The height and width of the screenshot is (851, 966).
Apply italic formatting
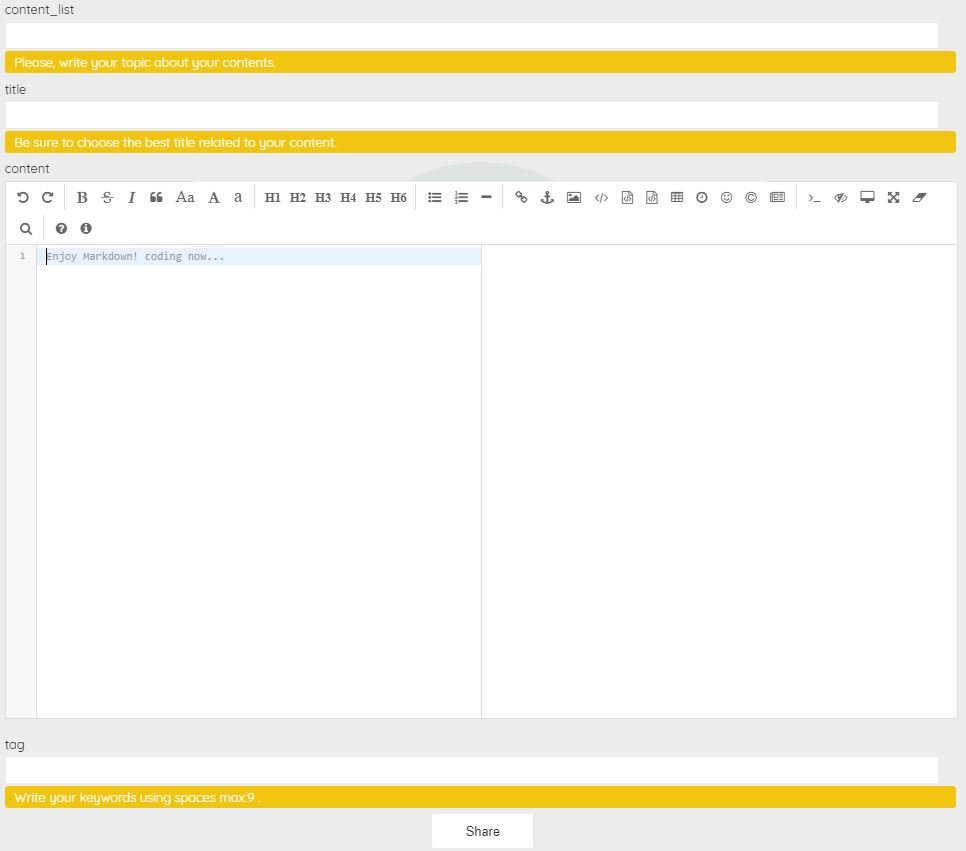click(131, 197)
